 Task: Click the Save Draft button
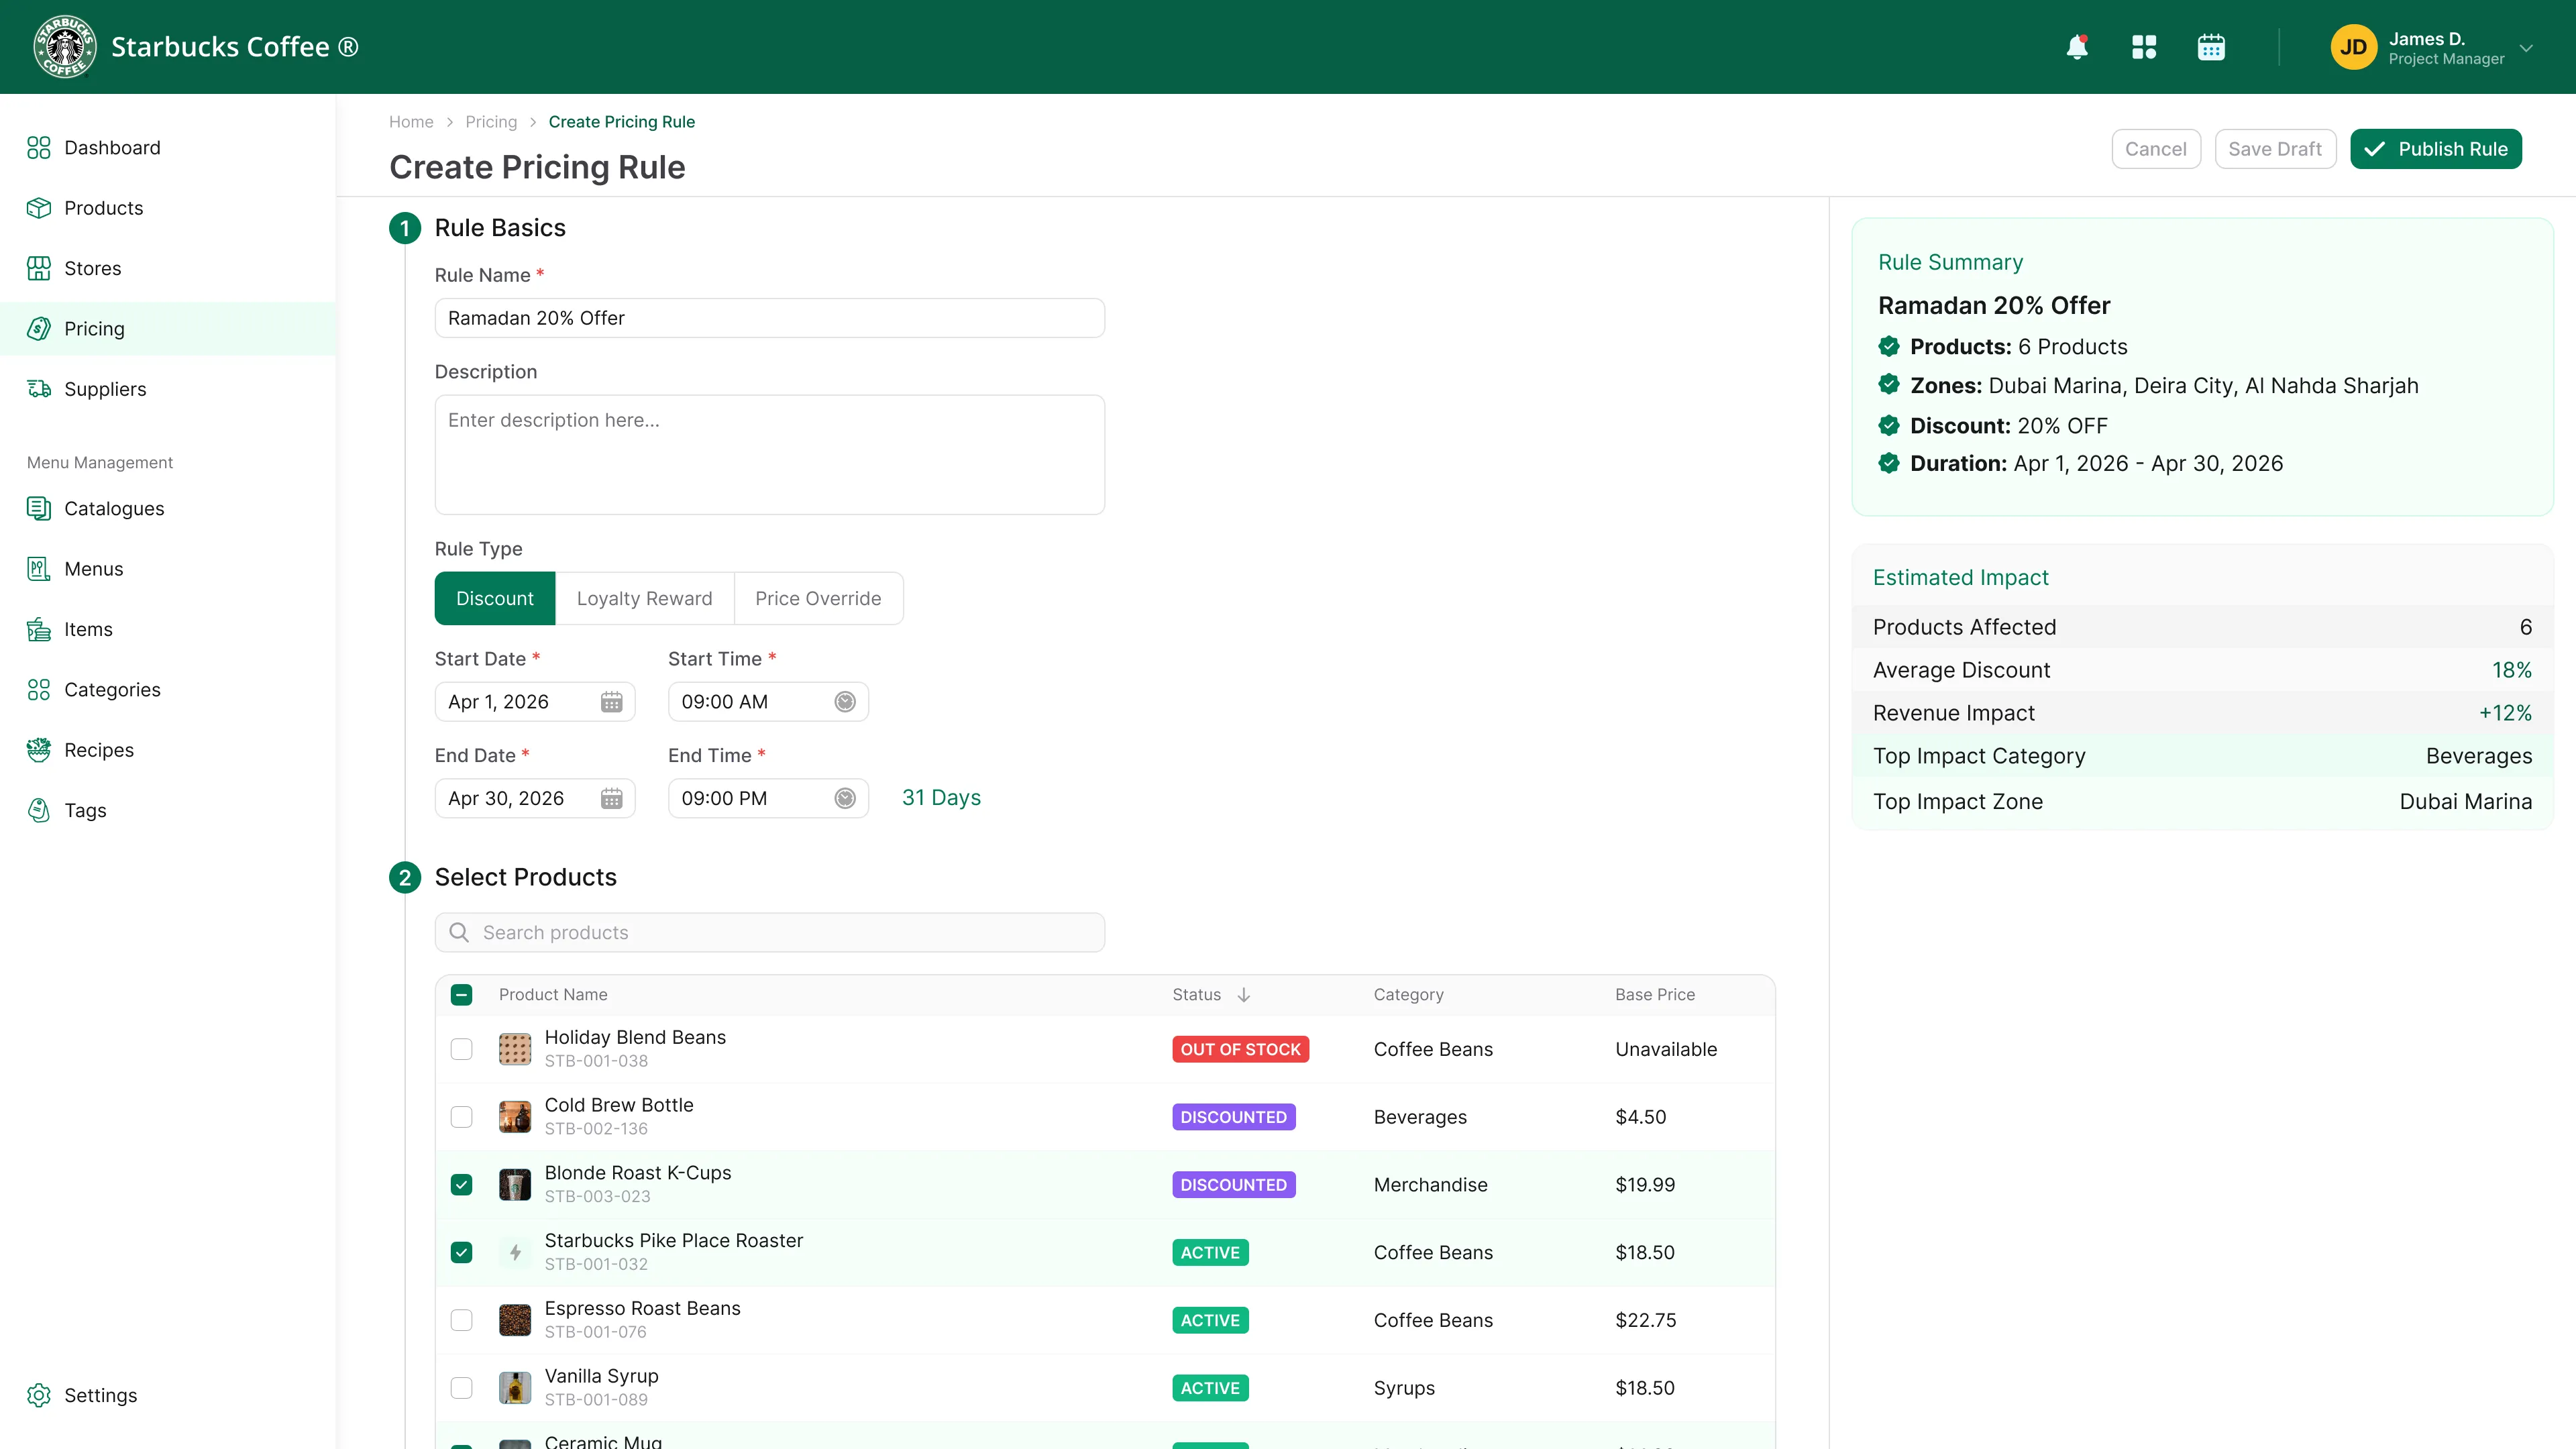point(2275,149)
